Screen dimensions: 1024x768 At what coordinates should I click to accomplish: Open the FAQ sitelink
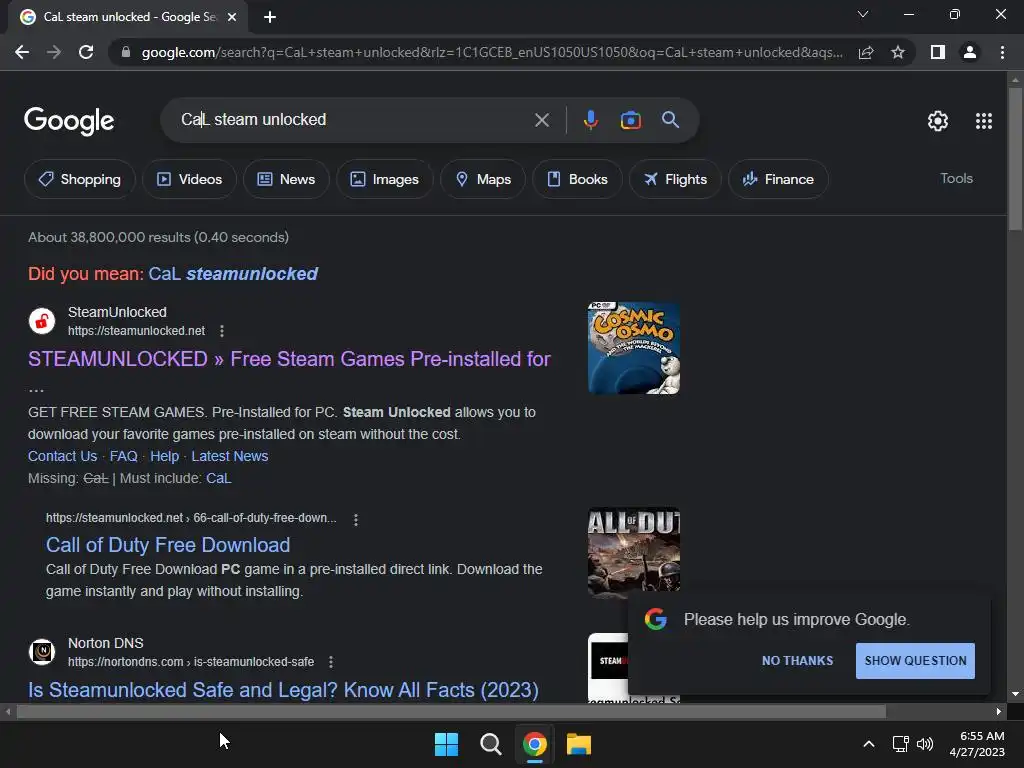[x=123, y=456]
